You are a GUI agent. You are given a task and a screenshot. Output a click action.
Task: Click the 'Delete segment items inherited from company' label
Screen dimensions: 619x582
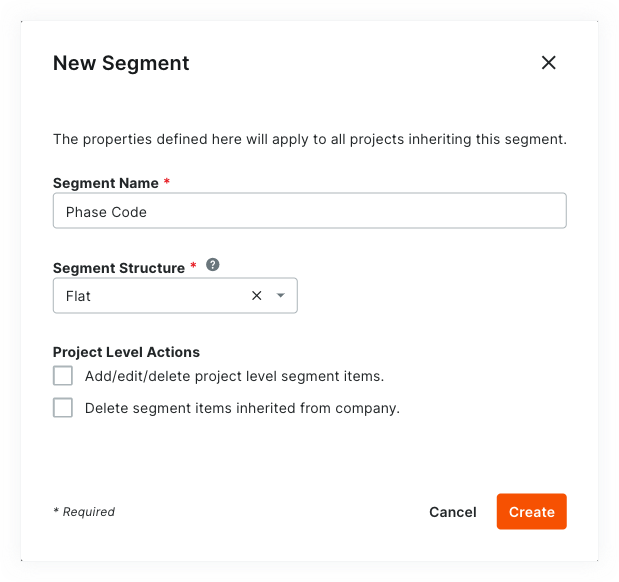click(242, 408)
